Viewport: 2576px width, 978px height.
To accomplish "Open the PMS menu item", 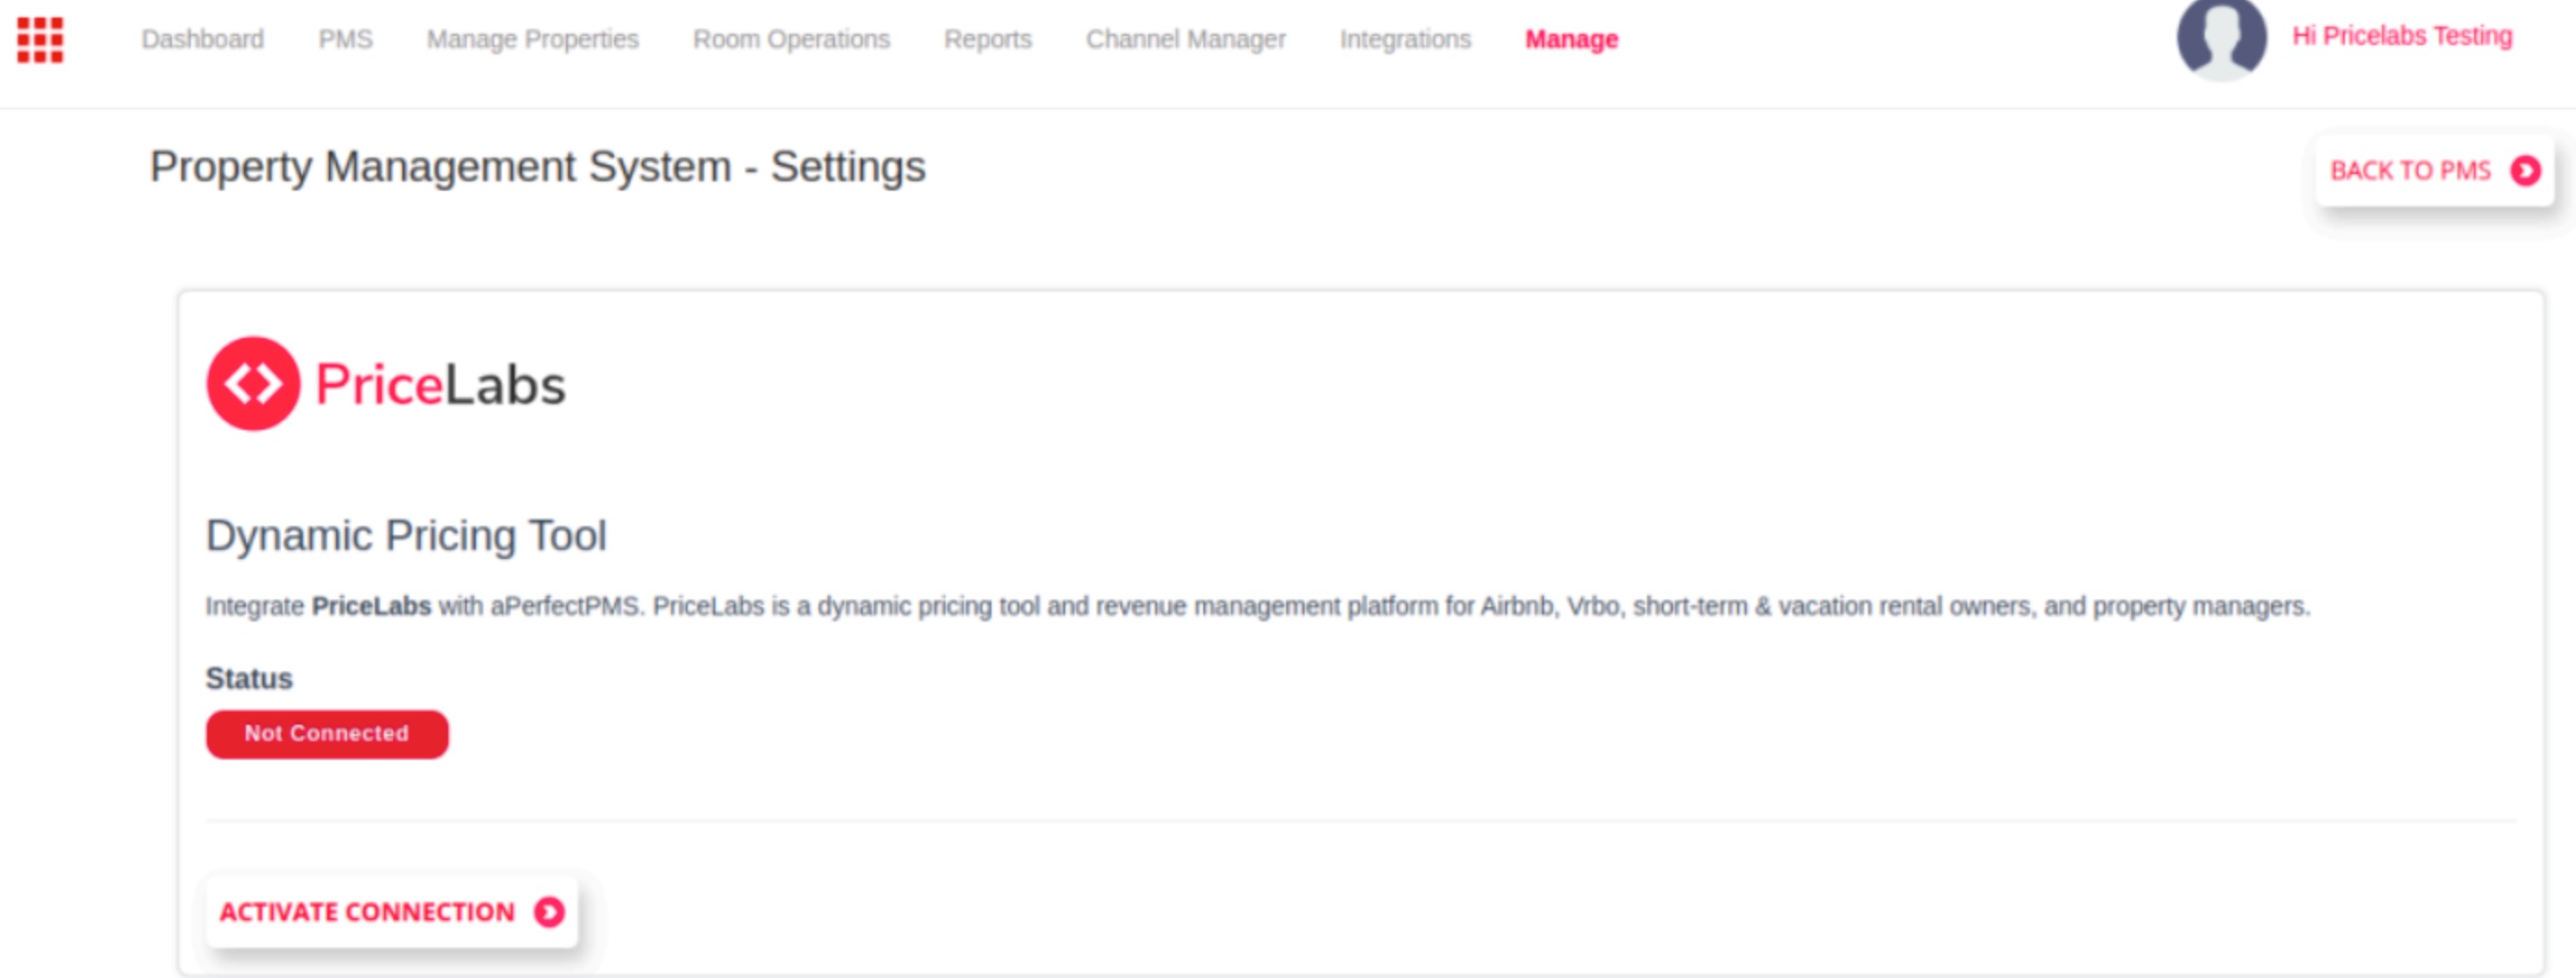I will [x=346, y=39].
